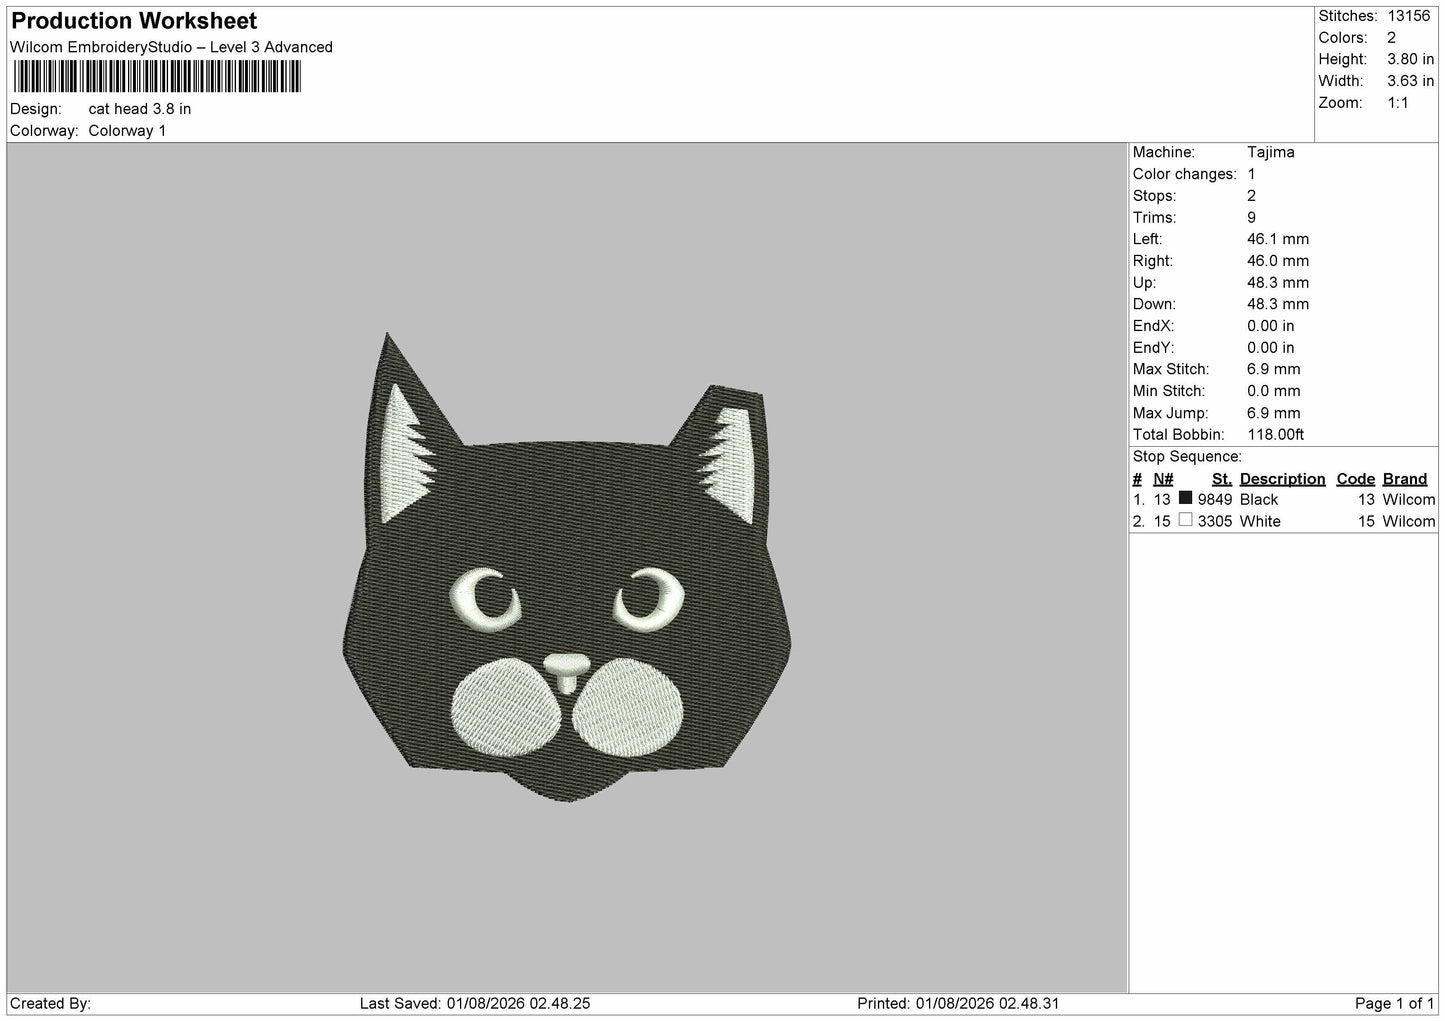
Task: Click the design name "cat head 3.8 in"
Action: tap(140, 109)
